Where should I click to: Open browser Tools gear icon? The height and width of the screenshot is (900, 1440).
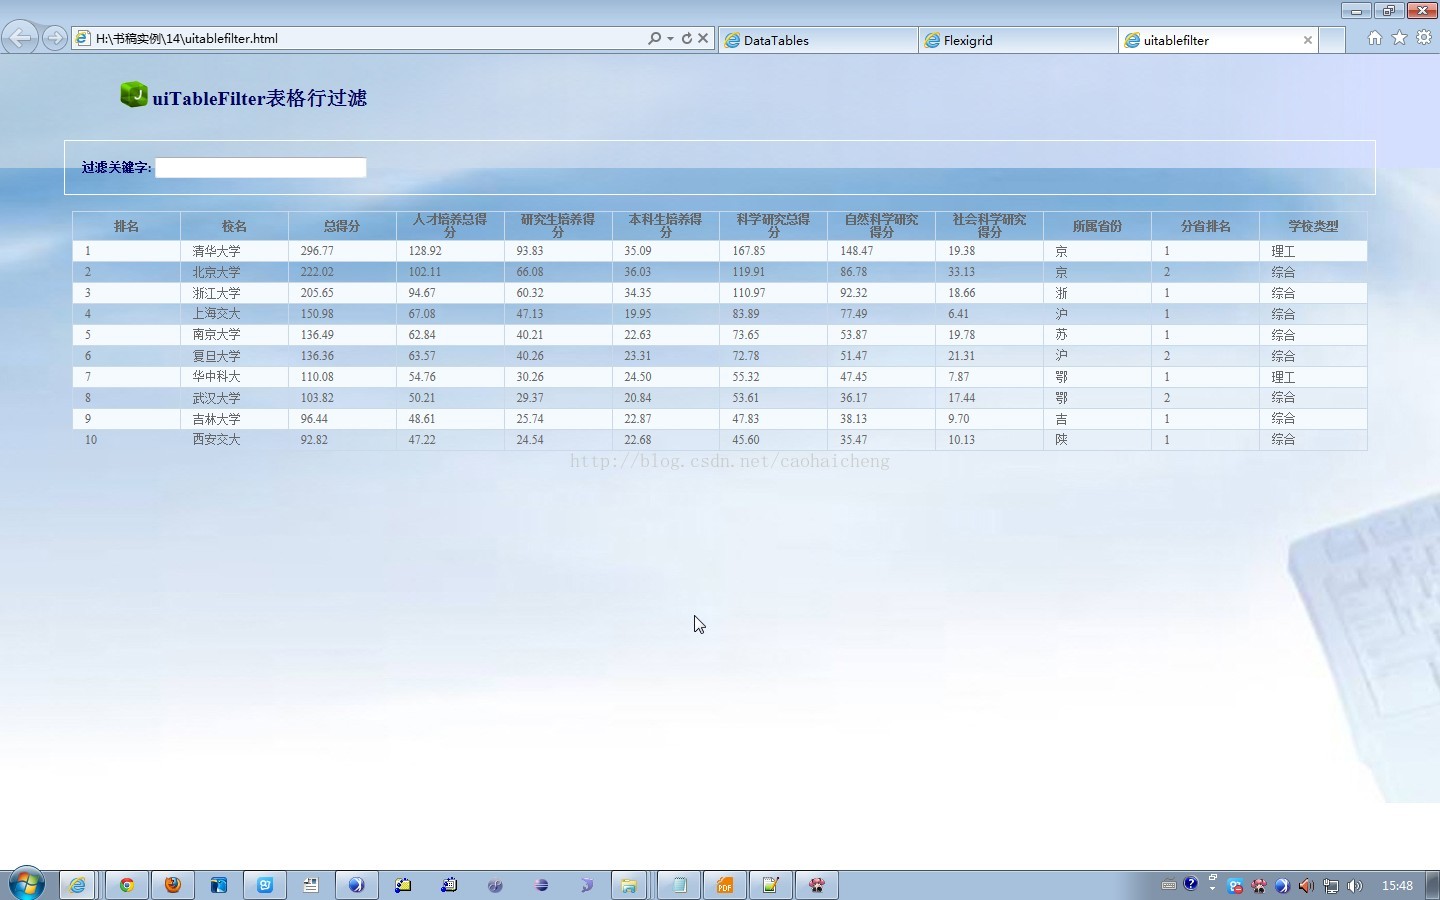pyautogui.click(x=1424, y=38)
